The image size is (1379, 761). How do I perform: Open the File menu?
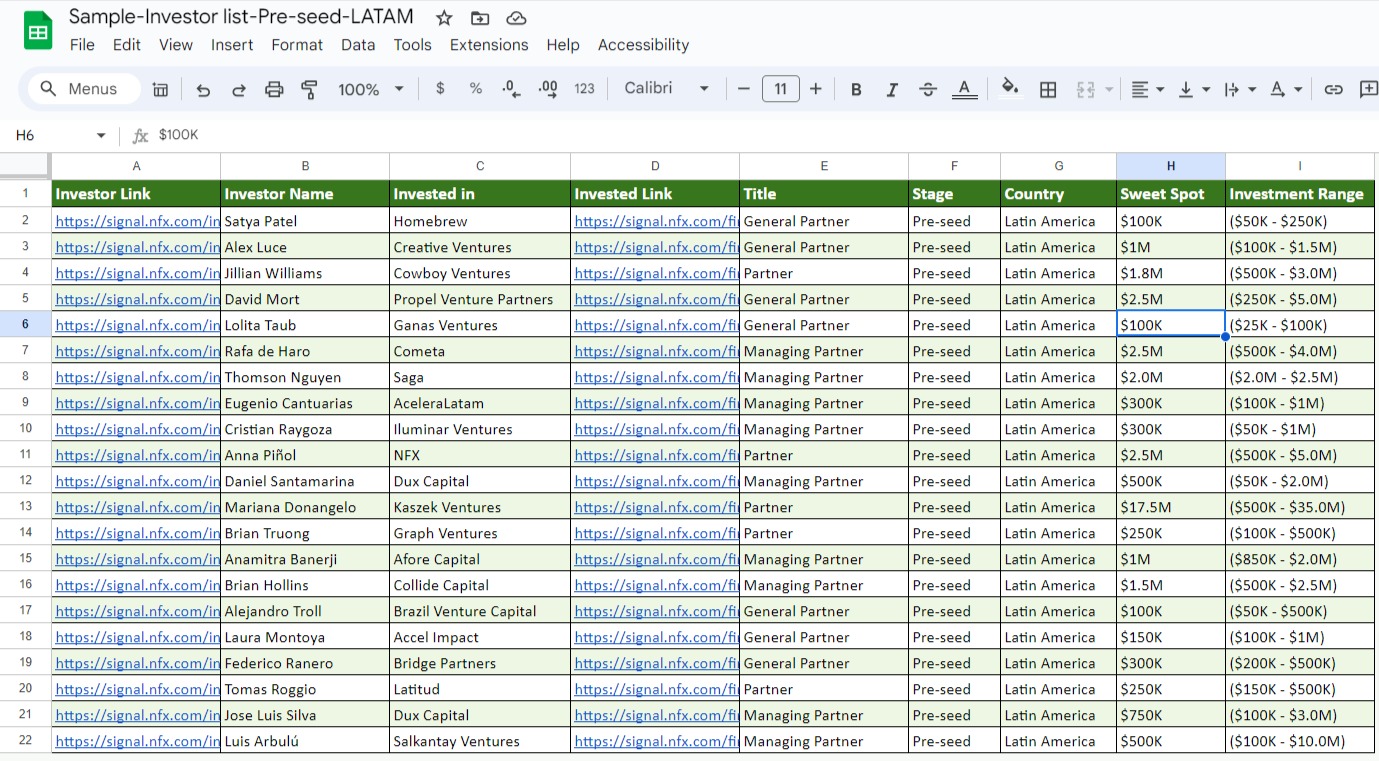83,45
